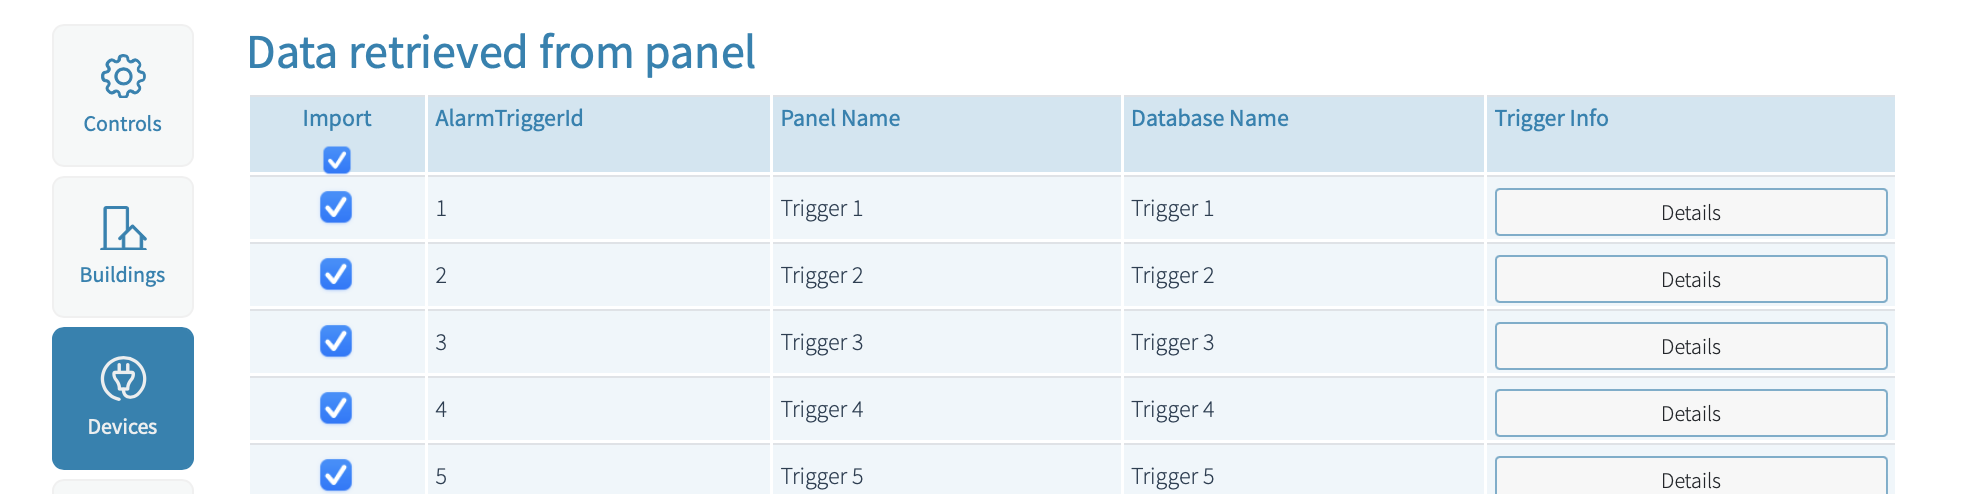Toggle the select-all Import checkbox in header
Screen dimensions: 1966x494
point(337,160)
